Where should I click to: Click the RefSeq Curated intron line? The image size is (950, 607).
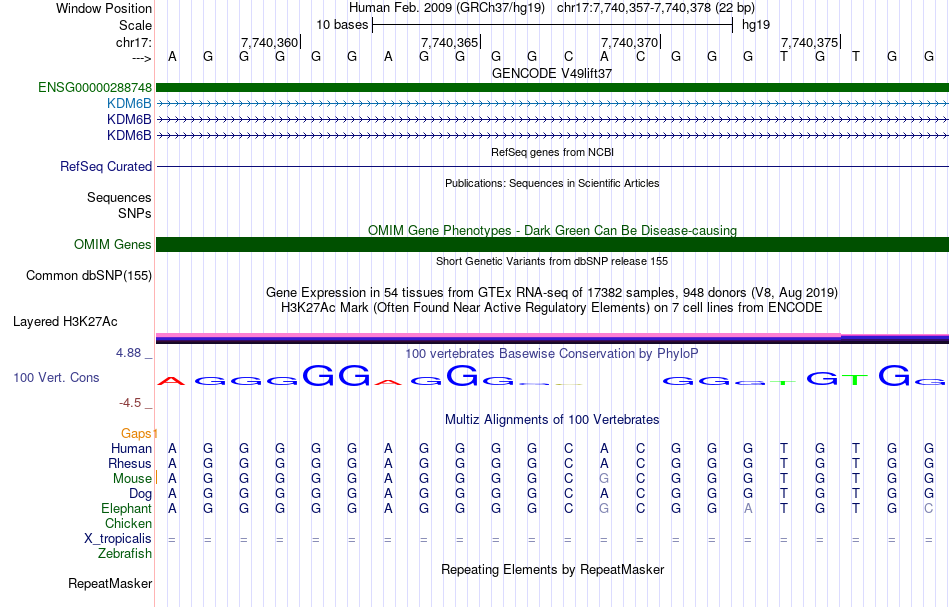tap(552, 167)
